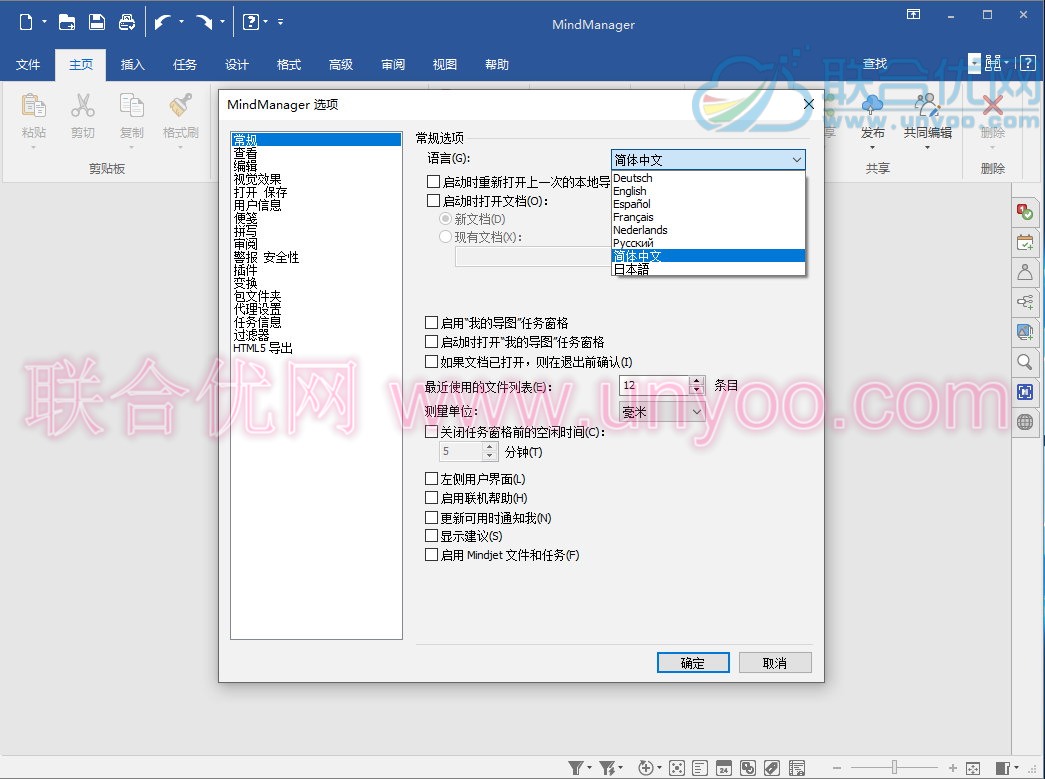Enable Mindjet files and tasks checkbox
Image resolution: width=1045 pixels, height=779 pixels.
(431, 554)
